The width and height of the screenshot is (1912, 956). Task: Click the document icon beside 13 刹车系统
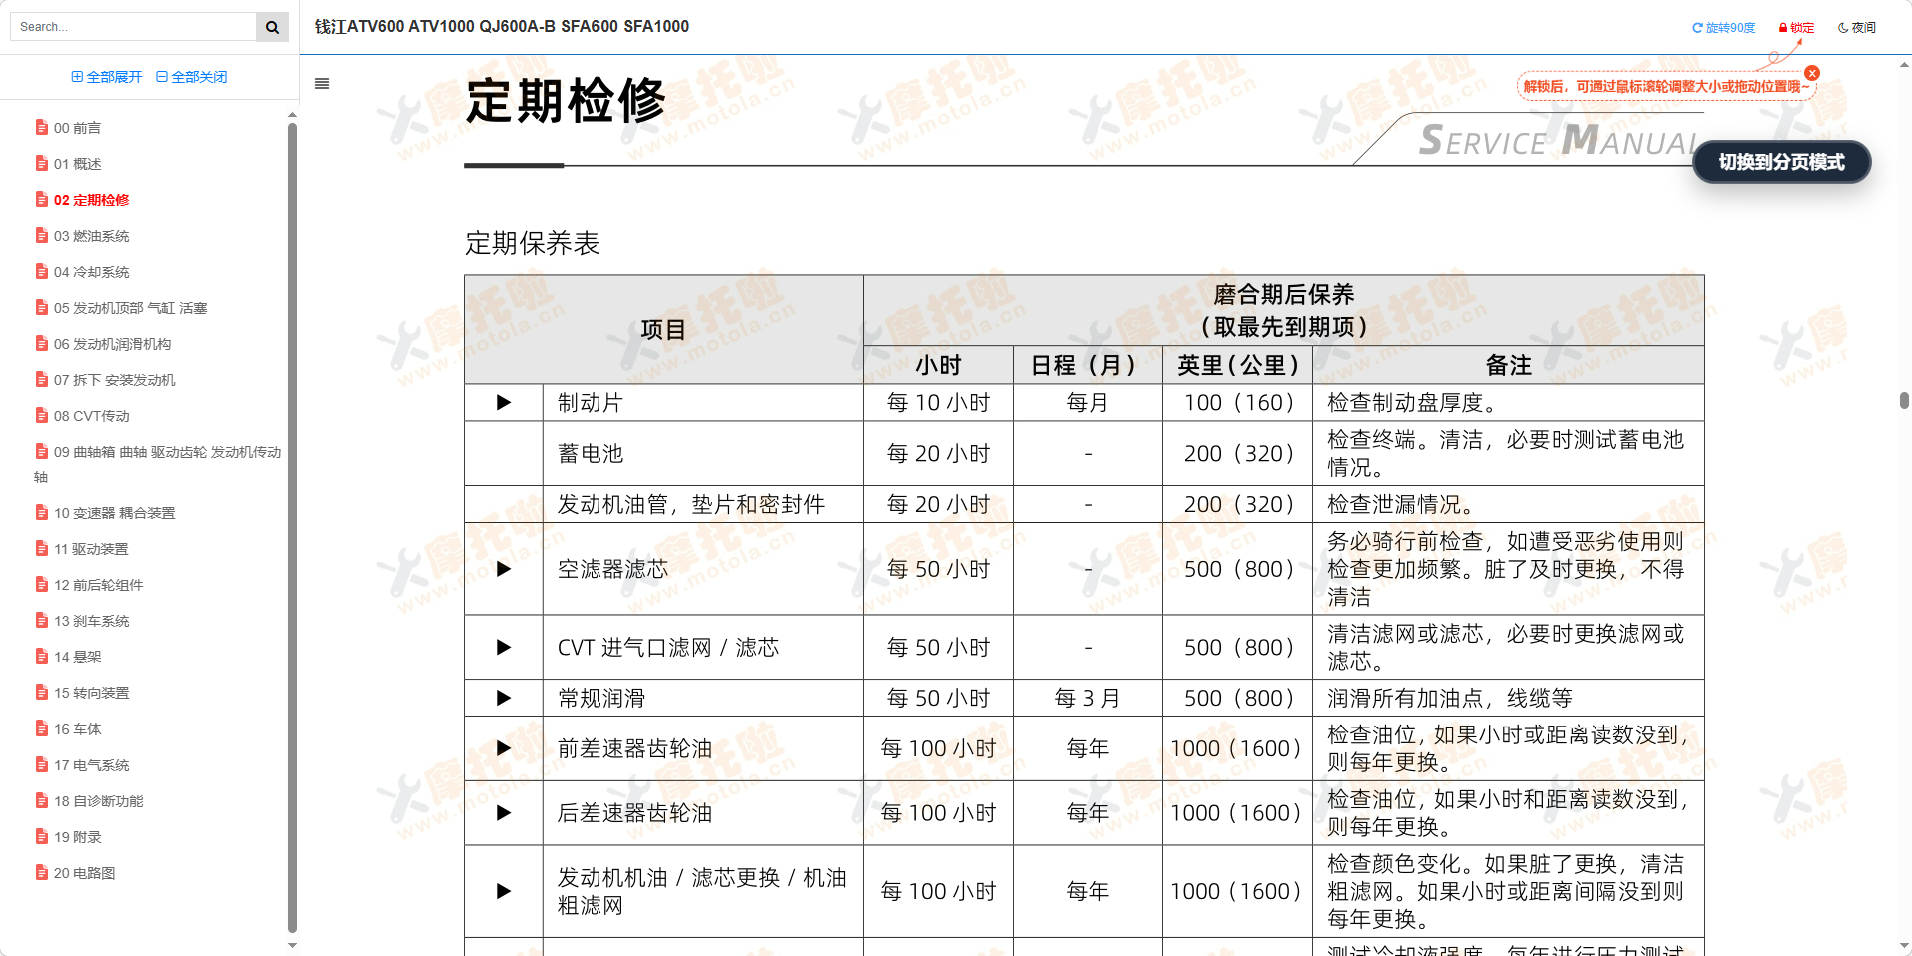[x=42, y=621]
